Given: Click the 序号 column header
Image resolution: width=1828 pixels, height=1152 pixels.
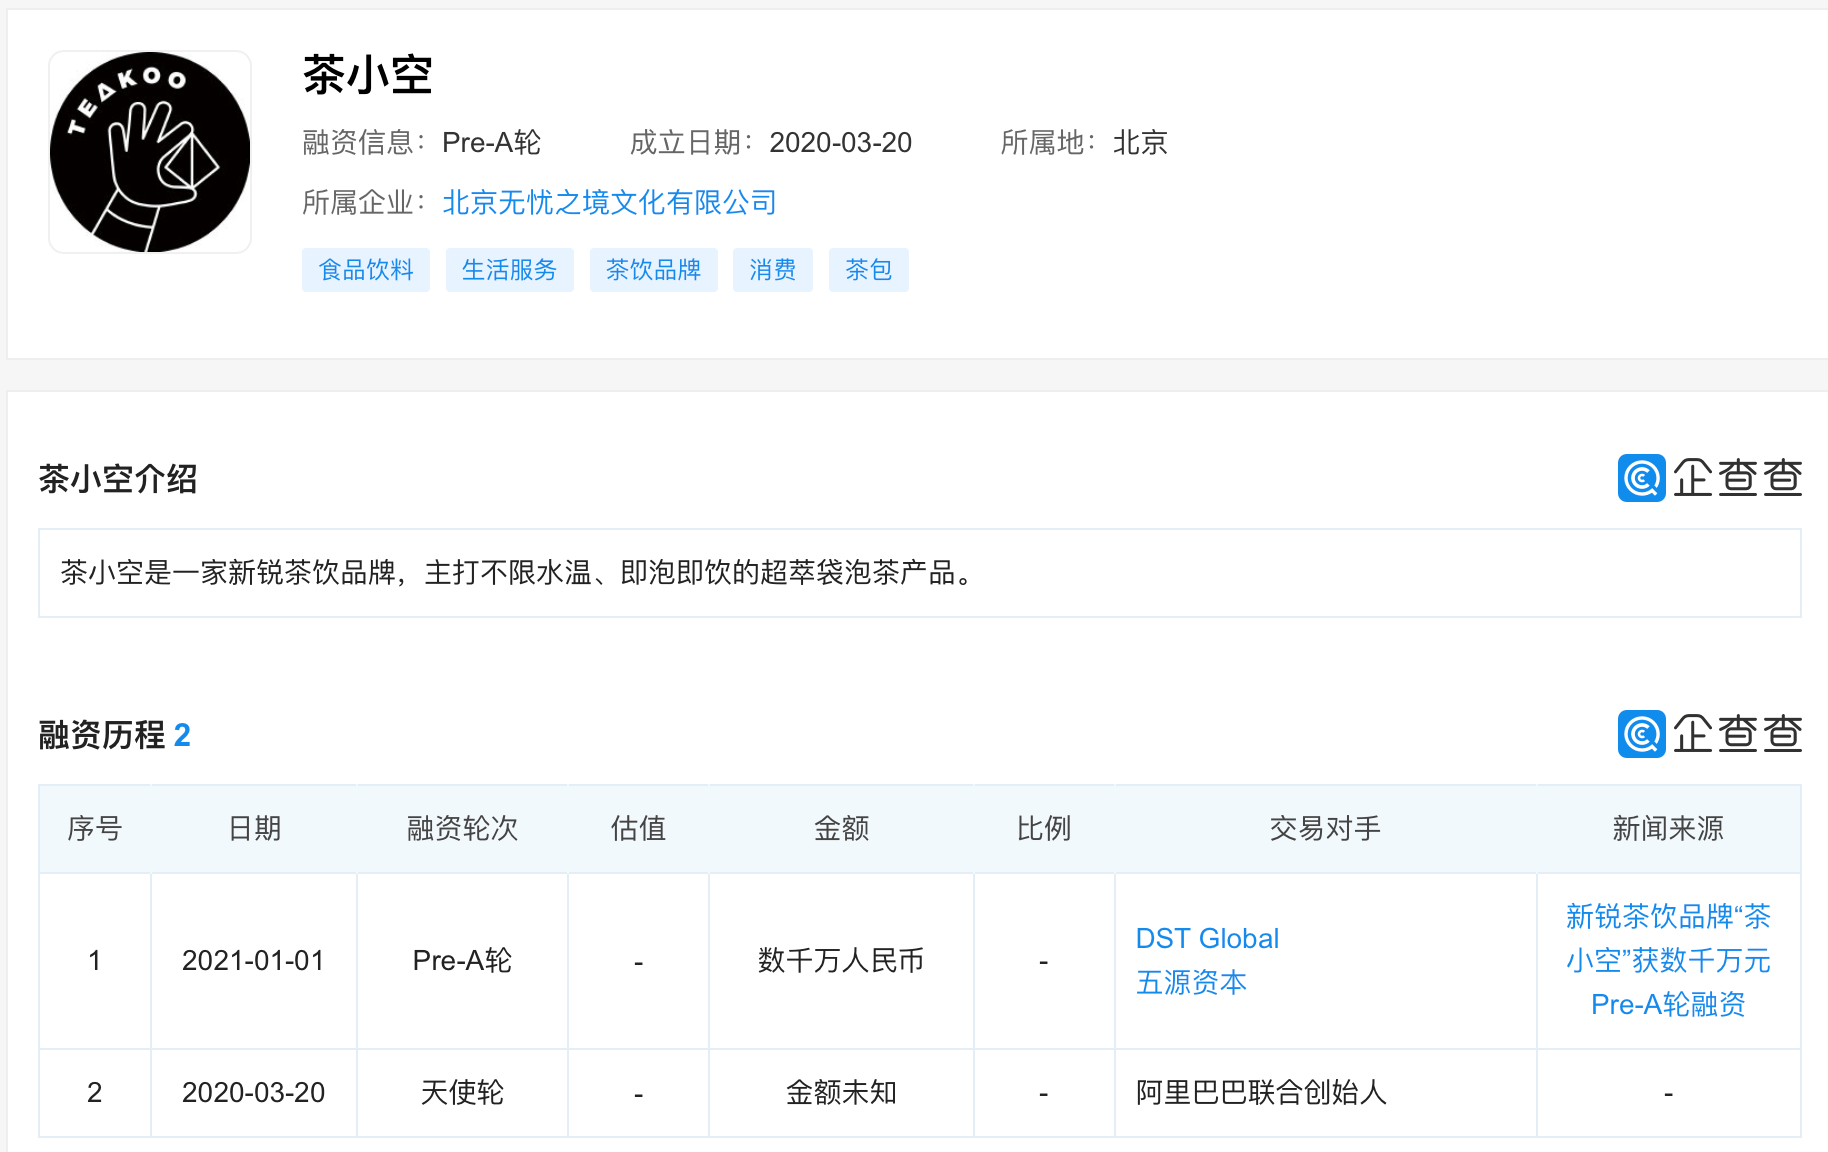Looking at the screenshot, I should point(95,829).
